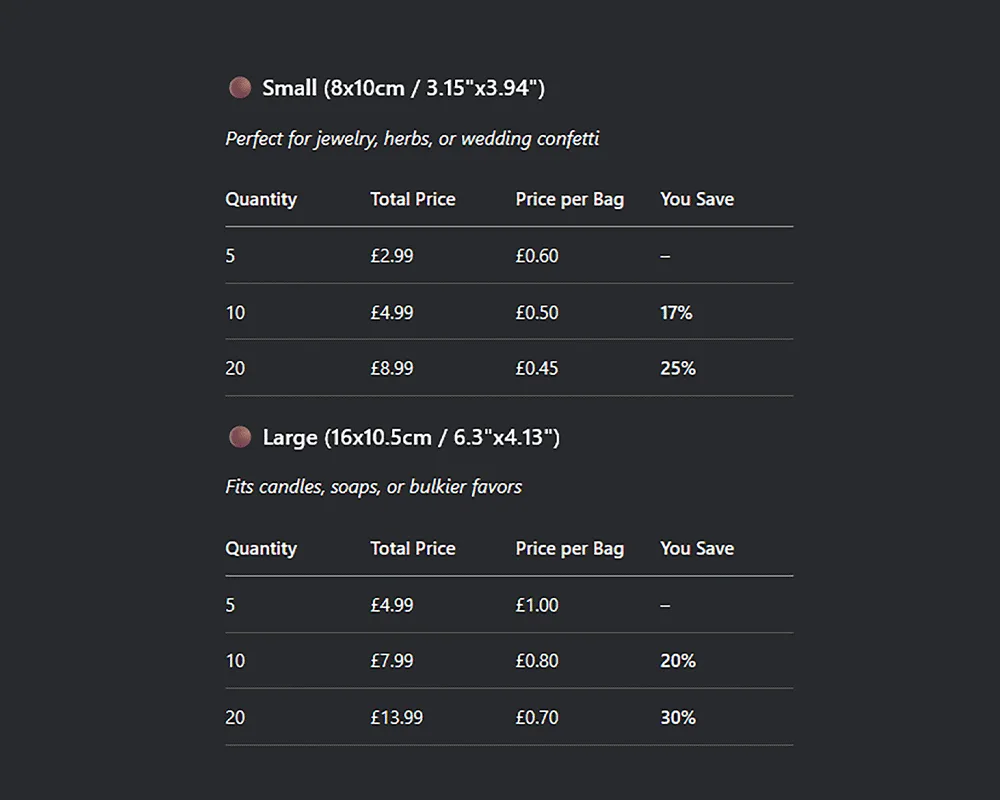
Task: Select the £2.99 total price cell
Action: click(x=391, y=256)
